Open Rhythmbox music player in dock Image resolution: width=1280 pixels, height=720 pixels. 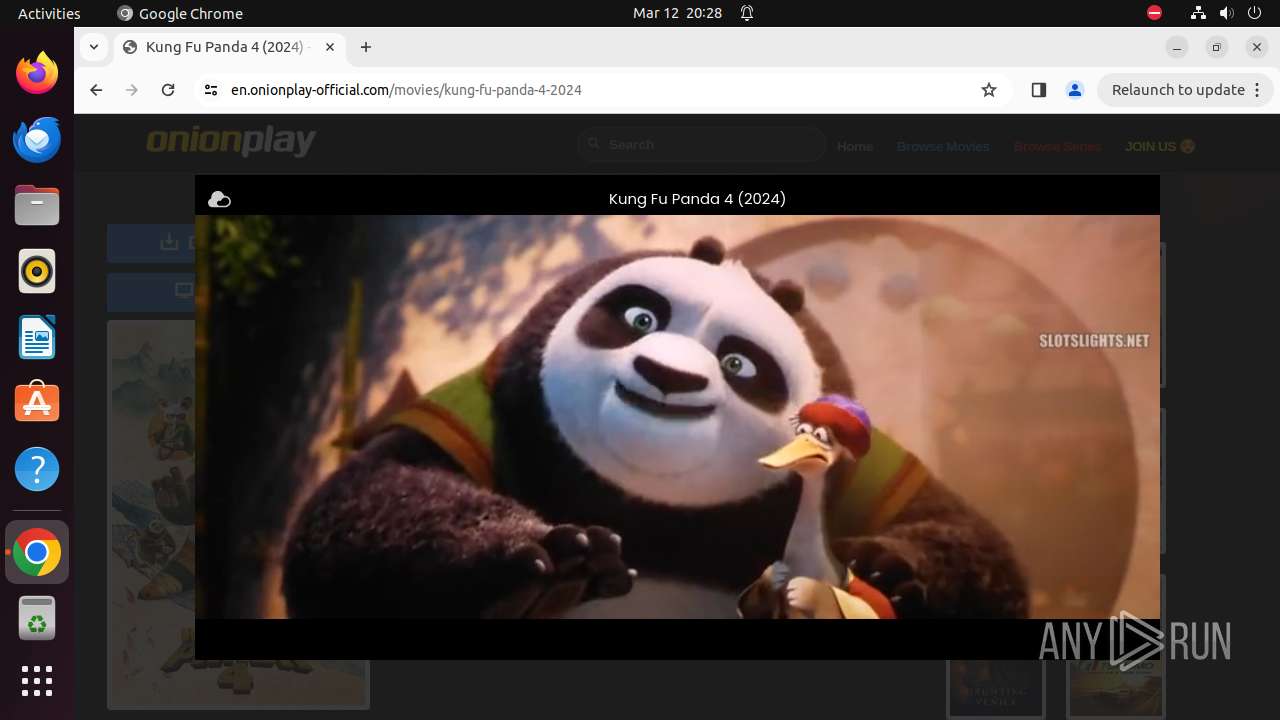coord(37,271)
